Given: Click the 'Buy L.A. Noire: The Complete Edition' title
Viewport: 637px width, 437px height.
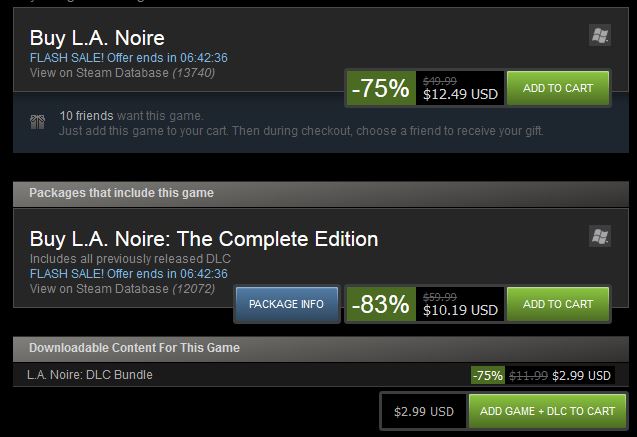Looking at the screenshot, I should (x=204, y=239).
